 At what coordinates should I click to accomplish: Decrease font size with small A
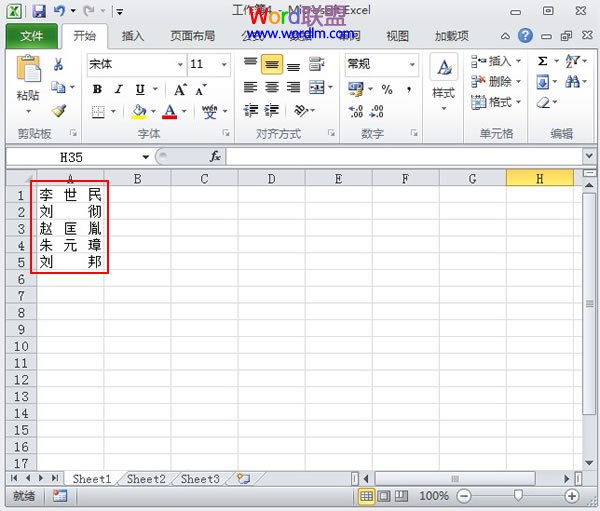201,90
